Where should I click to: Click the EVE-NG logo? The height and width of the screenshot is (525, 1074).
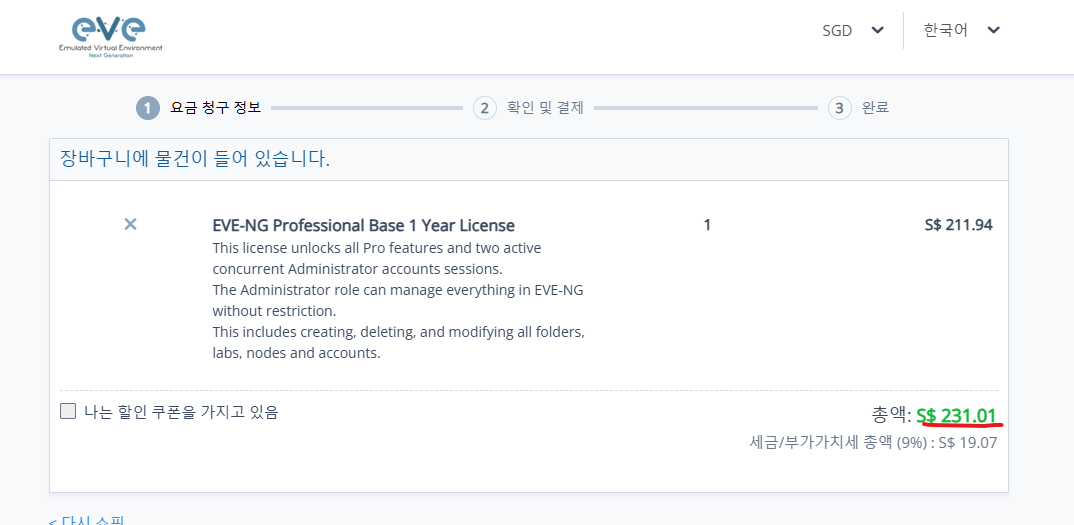click(x=110, y=37)
